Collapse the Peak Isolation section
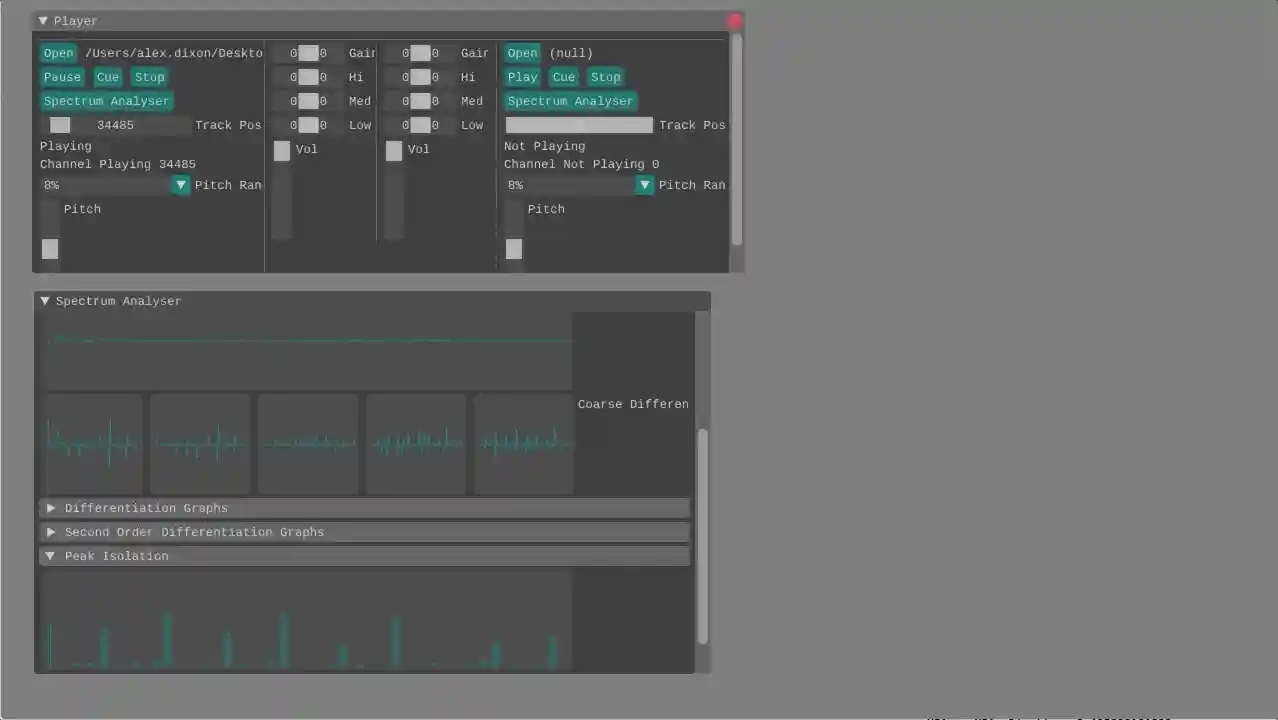1278x720 pixels. coord(116,556)
